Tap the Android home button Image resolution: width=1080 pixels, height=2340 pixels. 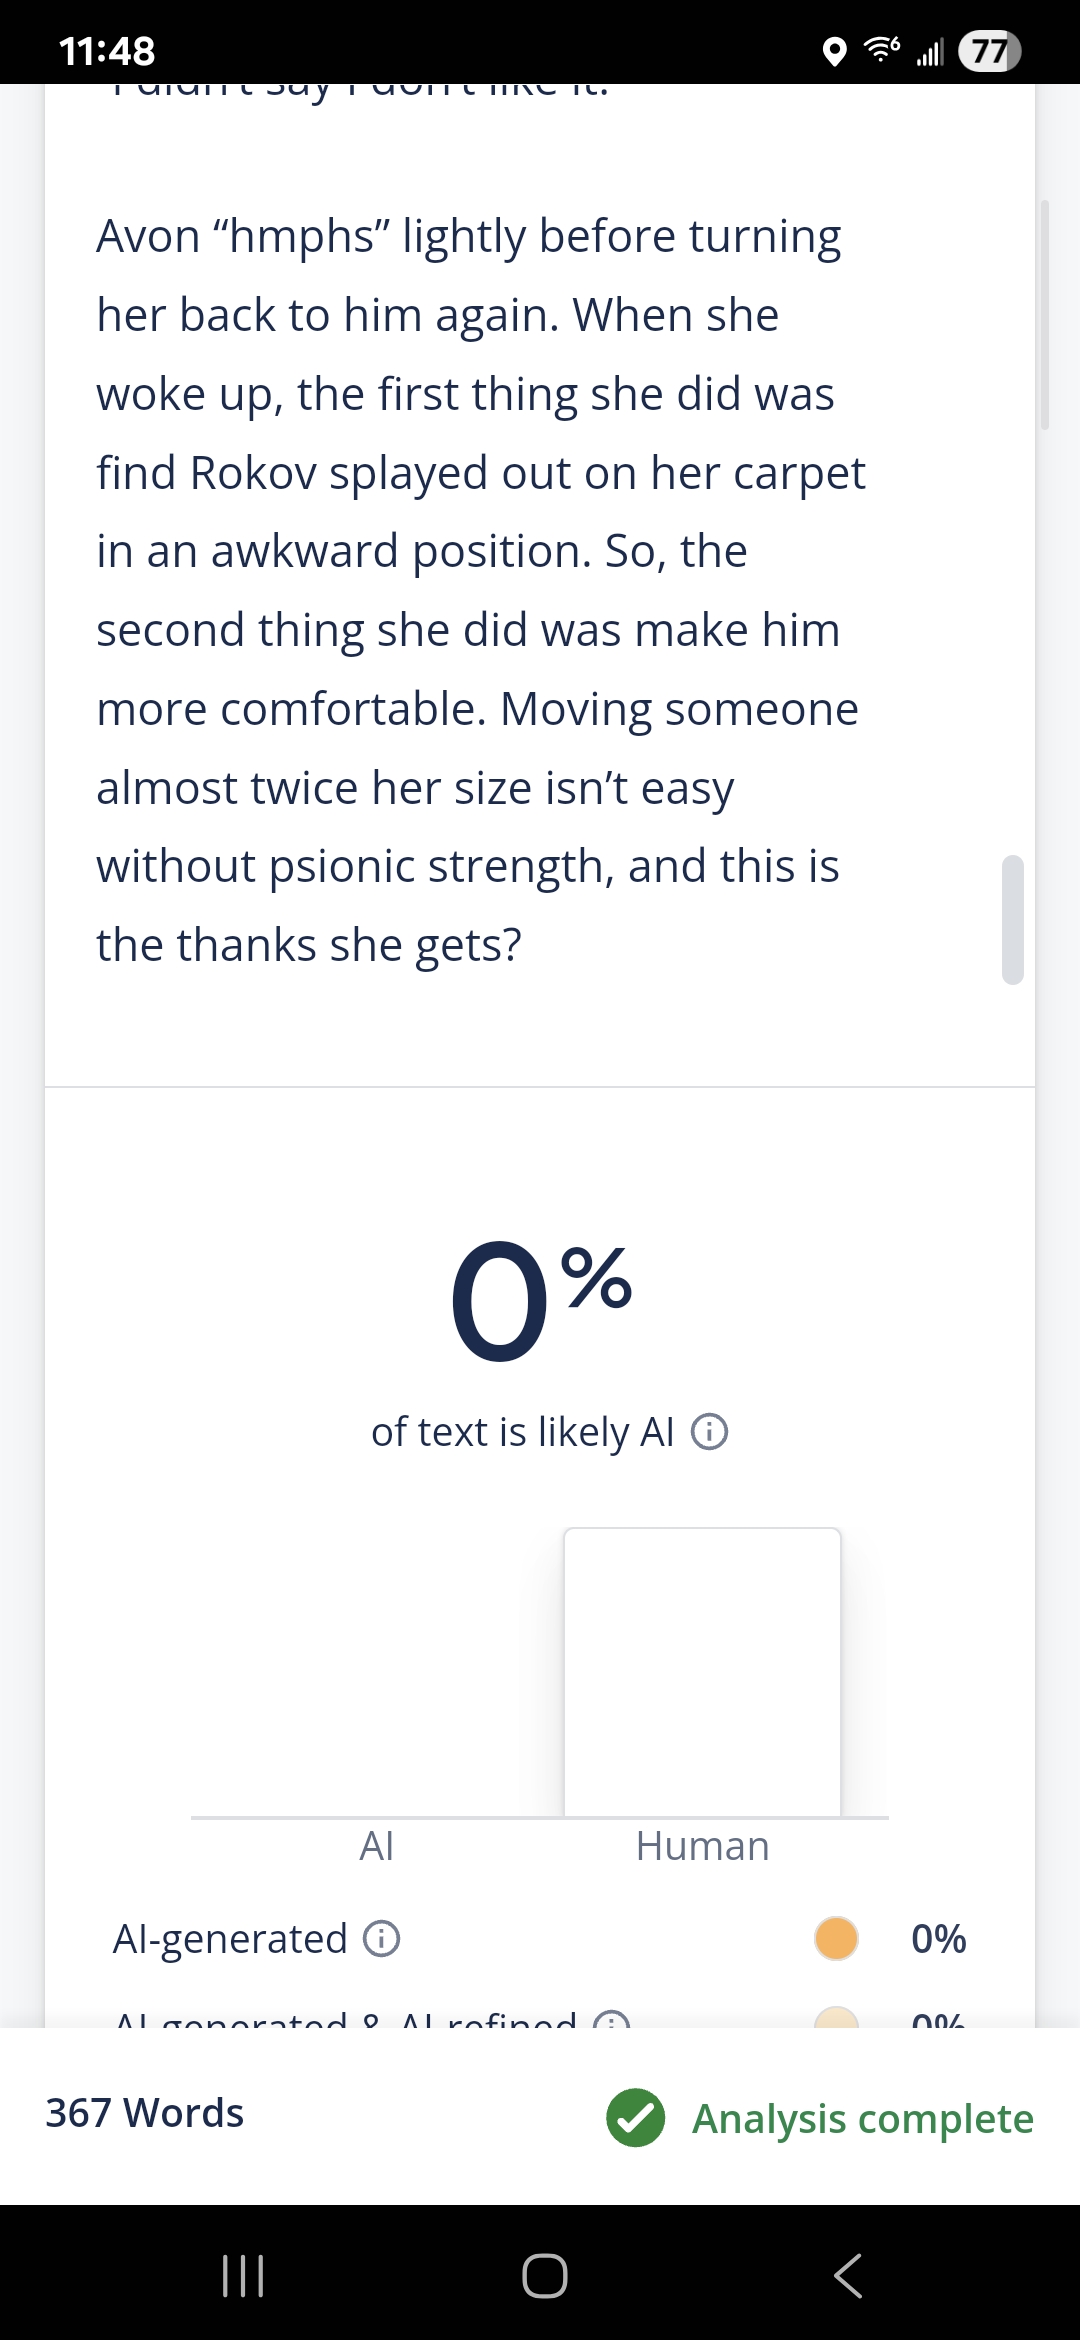pyautogui.click(x=544, y=2275)
